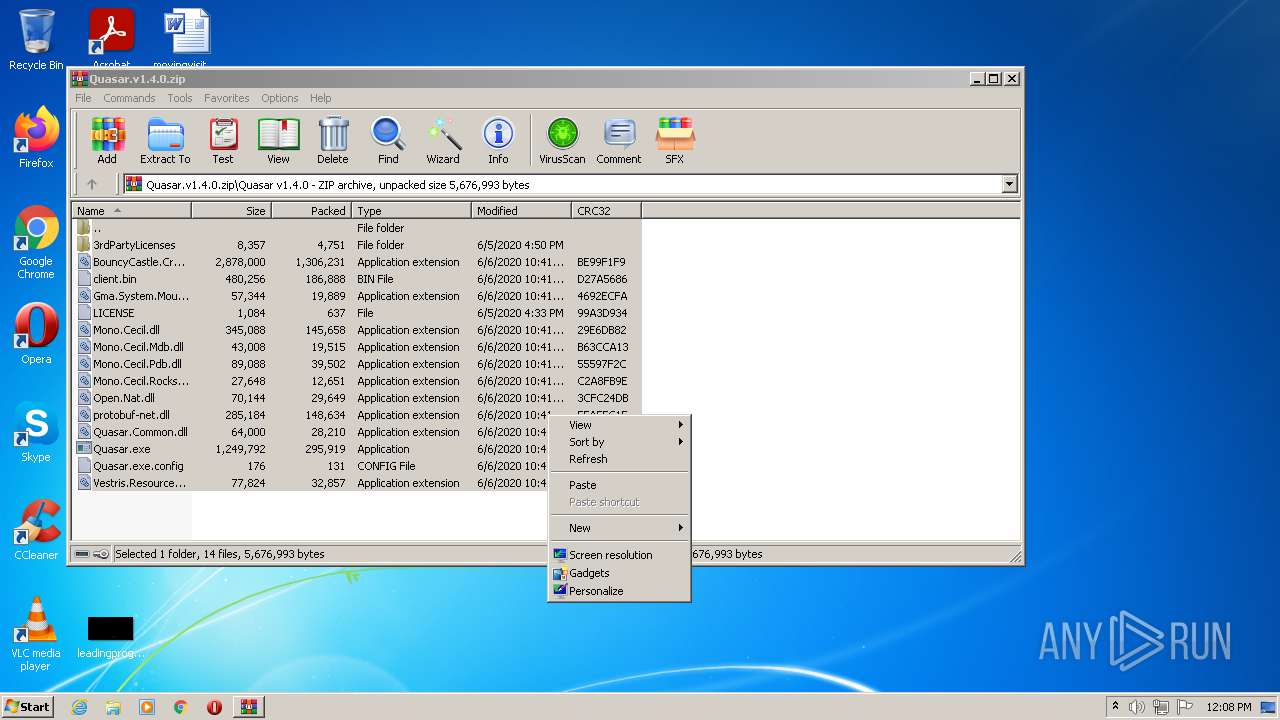This screenshot has height=720, width=1280.
Task: Open the Opera desktop shortcut
Action: (x=36, y=334)
